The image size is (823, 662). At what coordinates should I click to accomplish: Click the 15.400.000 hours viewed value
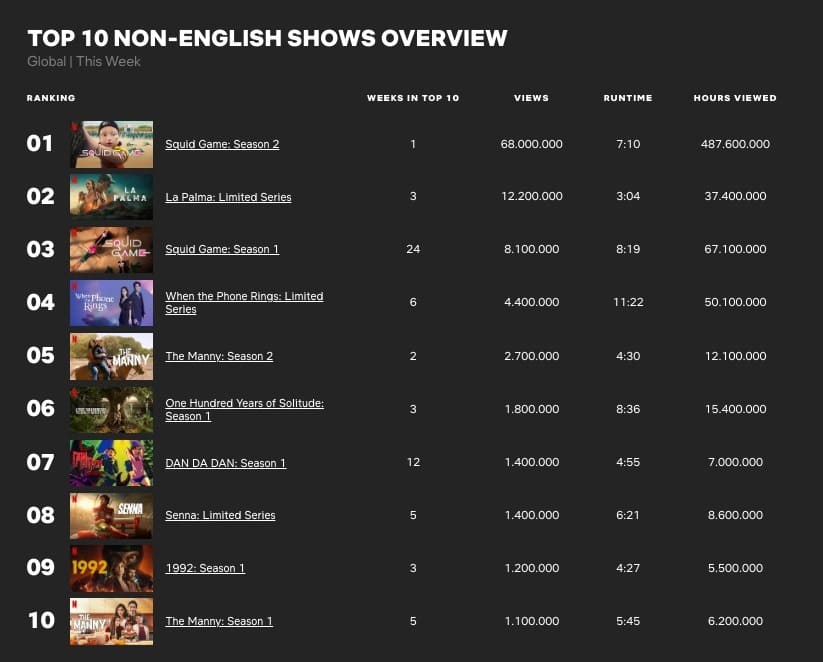[x=735, y=409]
